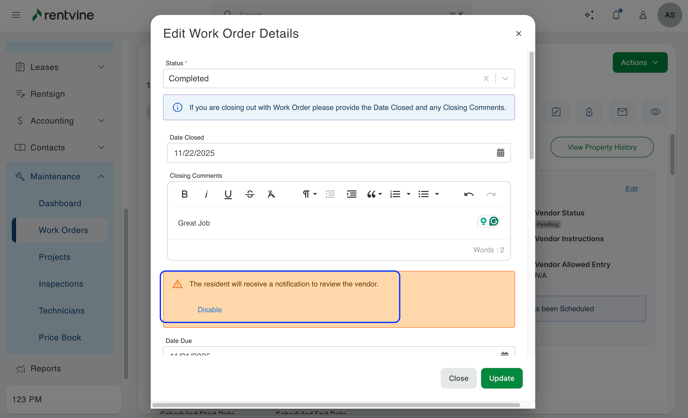Image resolution: width=688 pixels, height=418 pixels.
Task: Undo the last edit in comments
Action: pyautogui.click(x=468, y=194)
